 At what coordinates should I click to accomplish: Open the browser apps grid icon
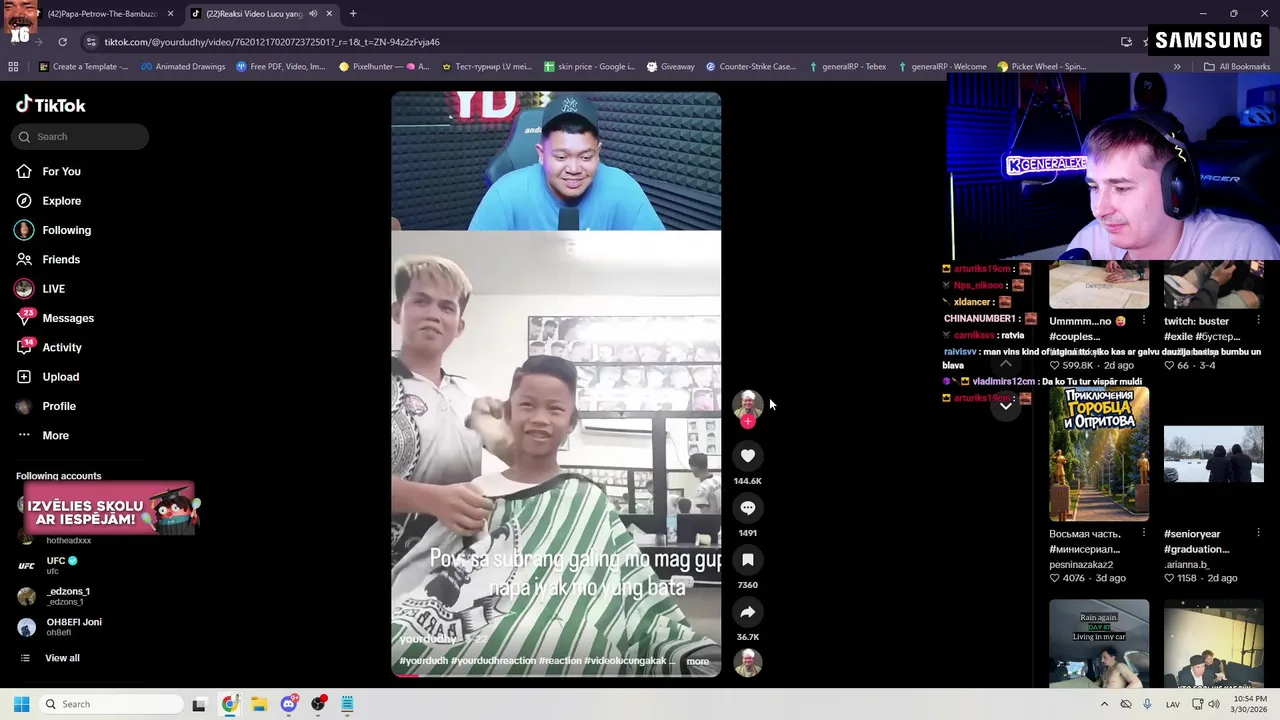pyautogui.click(x=13, y=67)
